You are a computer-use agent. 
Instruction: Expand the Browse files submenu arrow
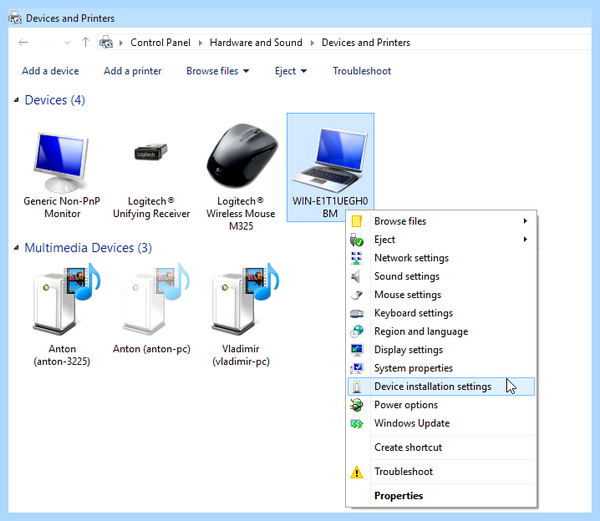pyautogui.click(x=525, y=221)
